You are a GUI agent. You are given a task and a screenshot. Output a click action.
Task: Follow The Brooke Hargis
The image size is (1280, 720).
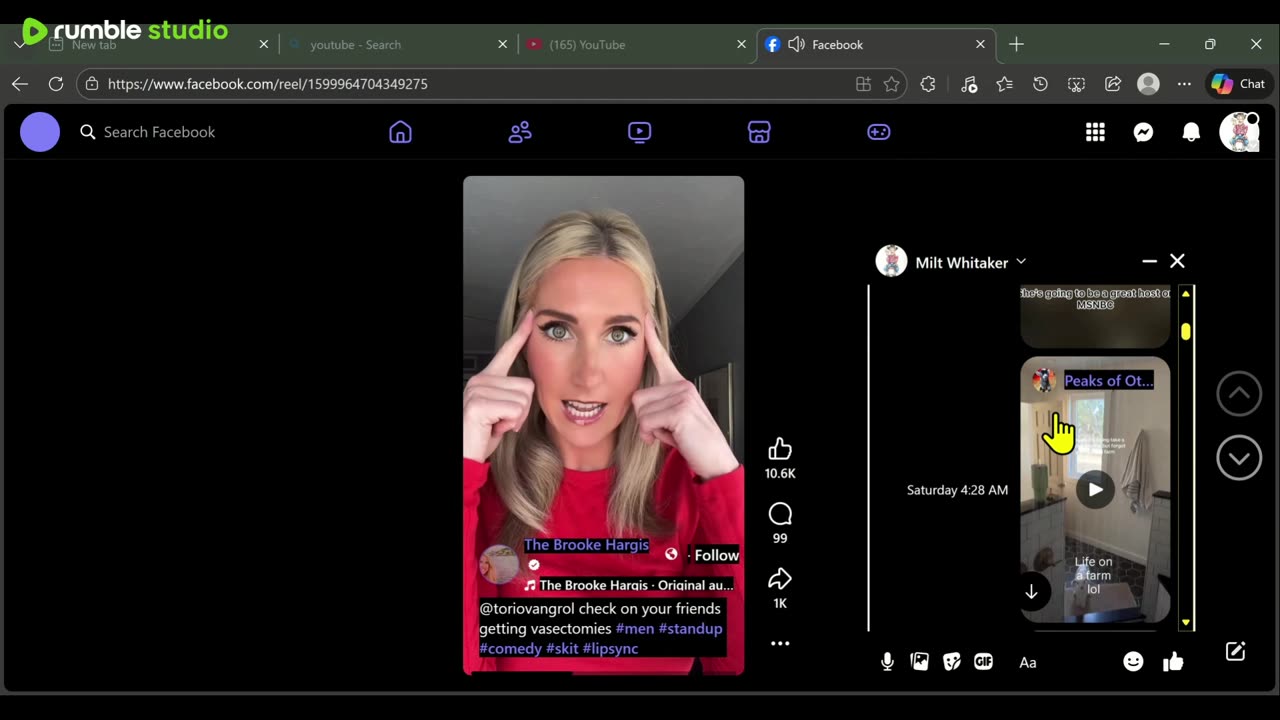coord(717,555)
